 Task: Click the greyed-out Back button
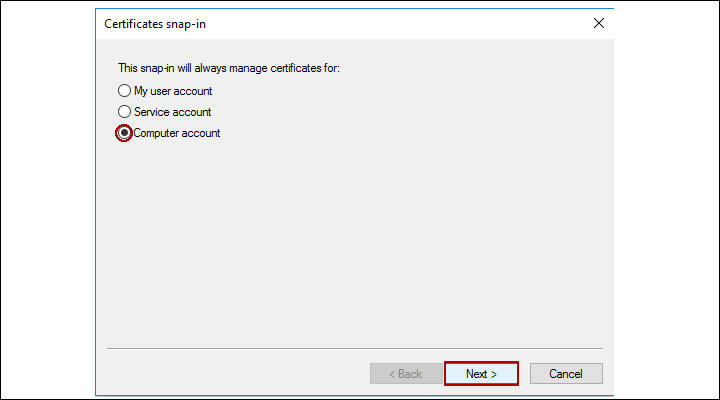403,373
